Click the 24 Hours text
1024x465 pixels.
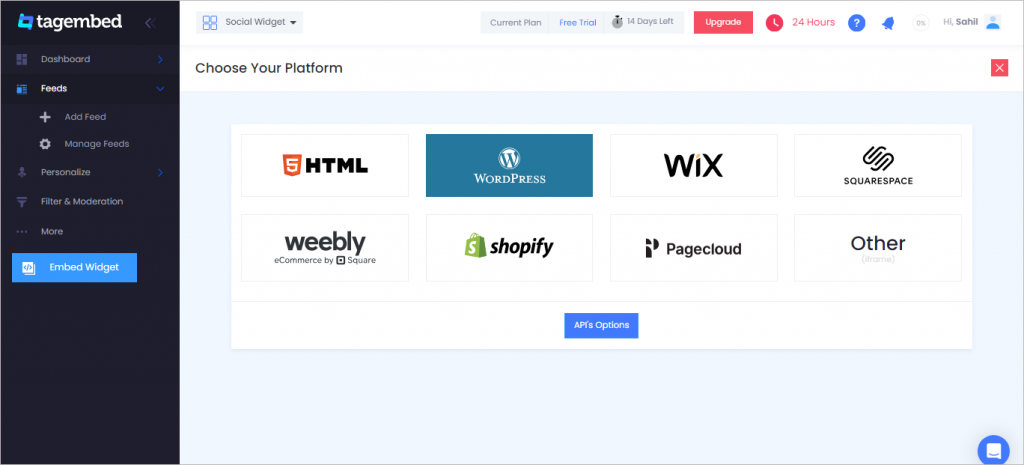coord(813,22)
